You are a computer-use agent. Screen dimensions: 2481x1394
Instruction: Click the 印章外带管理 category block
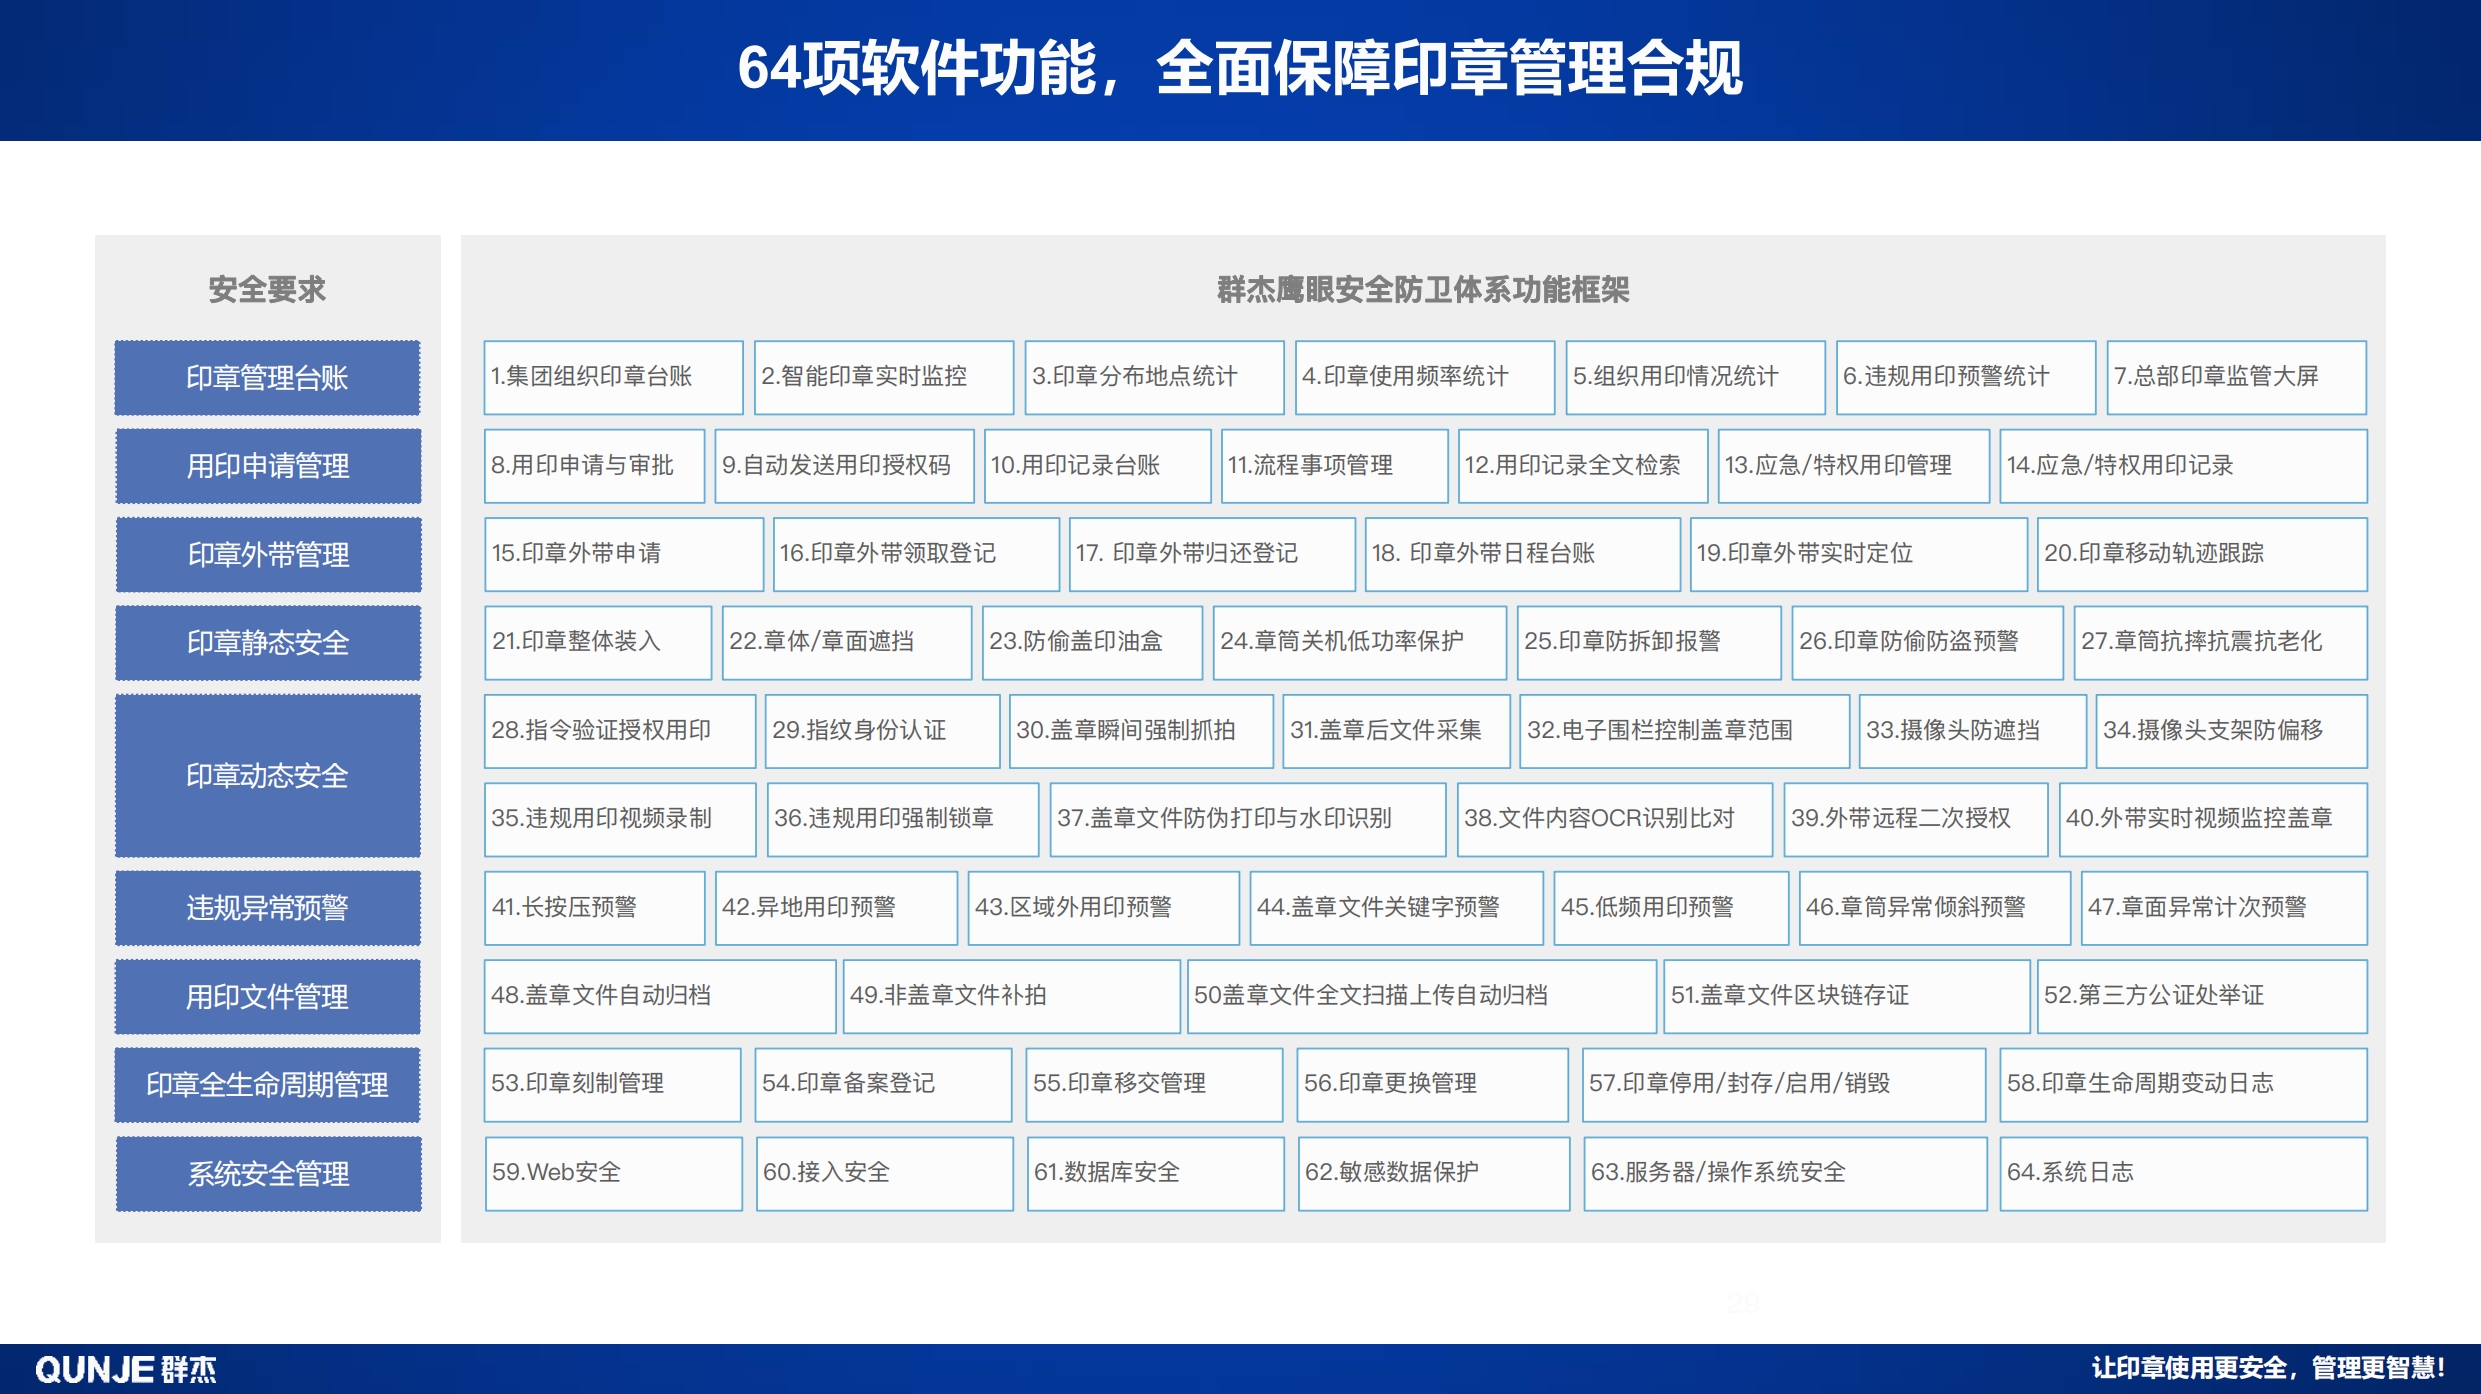click(268, 555)
